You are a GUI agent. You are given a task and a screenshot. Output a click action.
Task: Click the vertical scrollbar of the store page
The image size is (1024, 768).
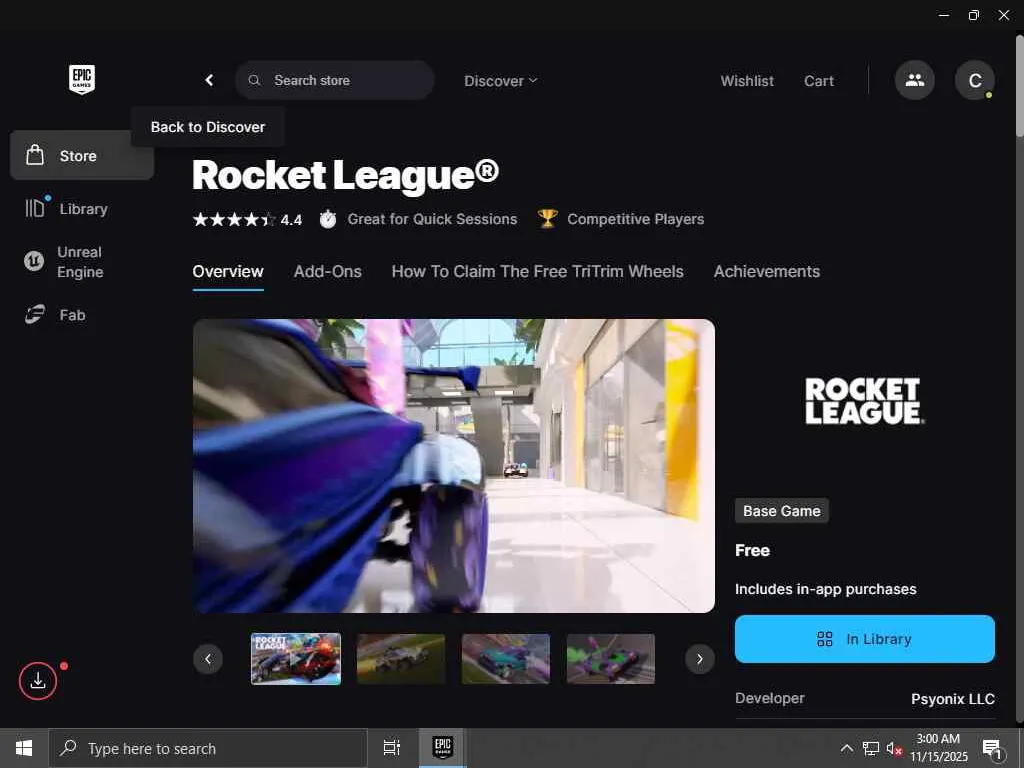tap(1019, 85)
